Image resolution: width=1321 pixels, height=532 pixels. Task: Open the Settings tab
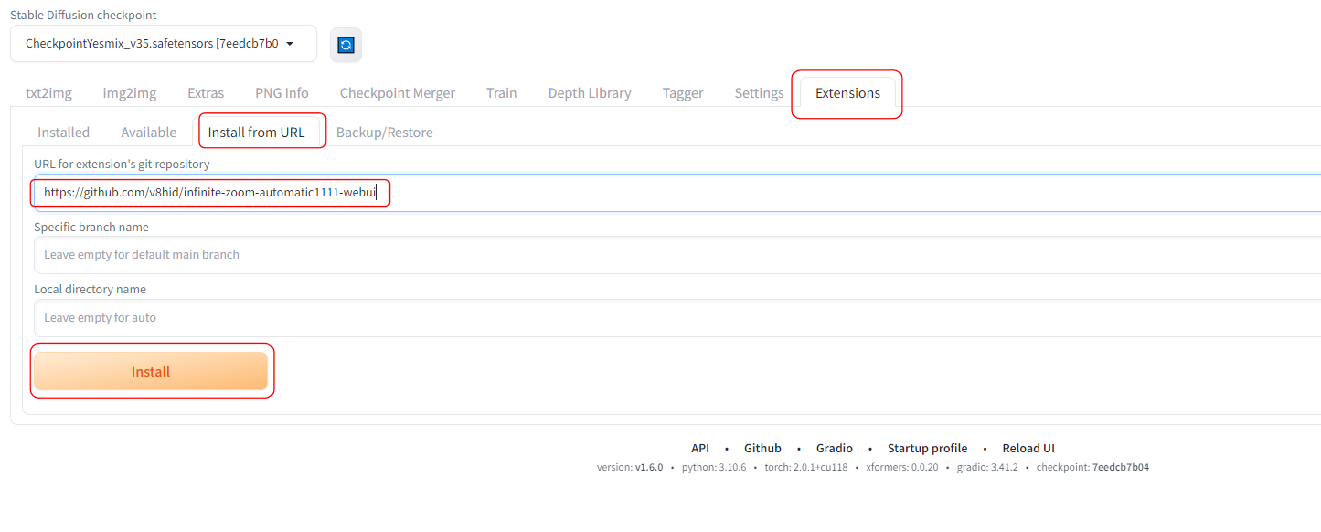(759, 93)
